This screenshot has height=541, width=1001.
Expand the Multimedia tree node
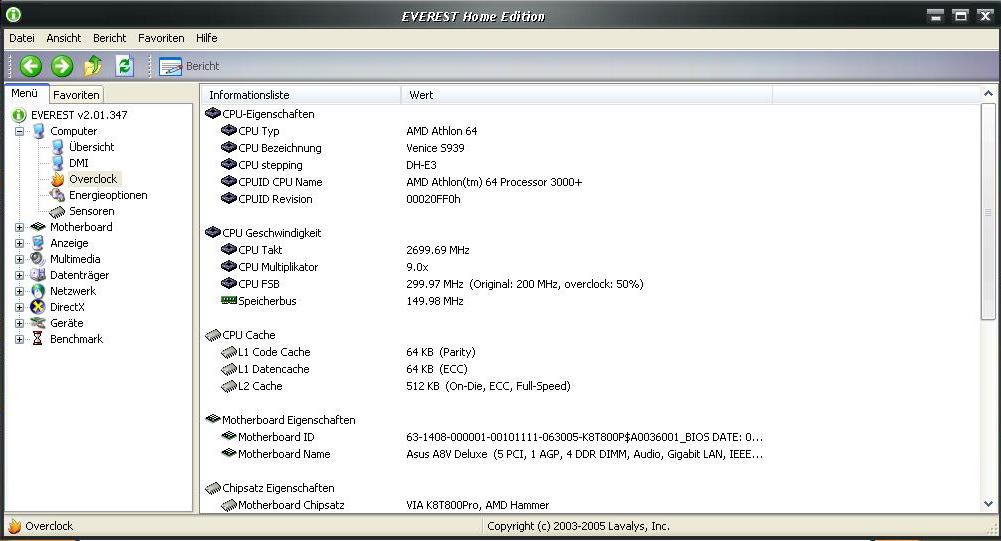20,259
